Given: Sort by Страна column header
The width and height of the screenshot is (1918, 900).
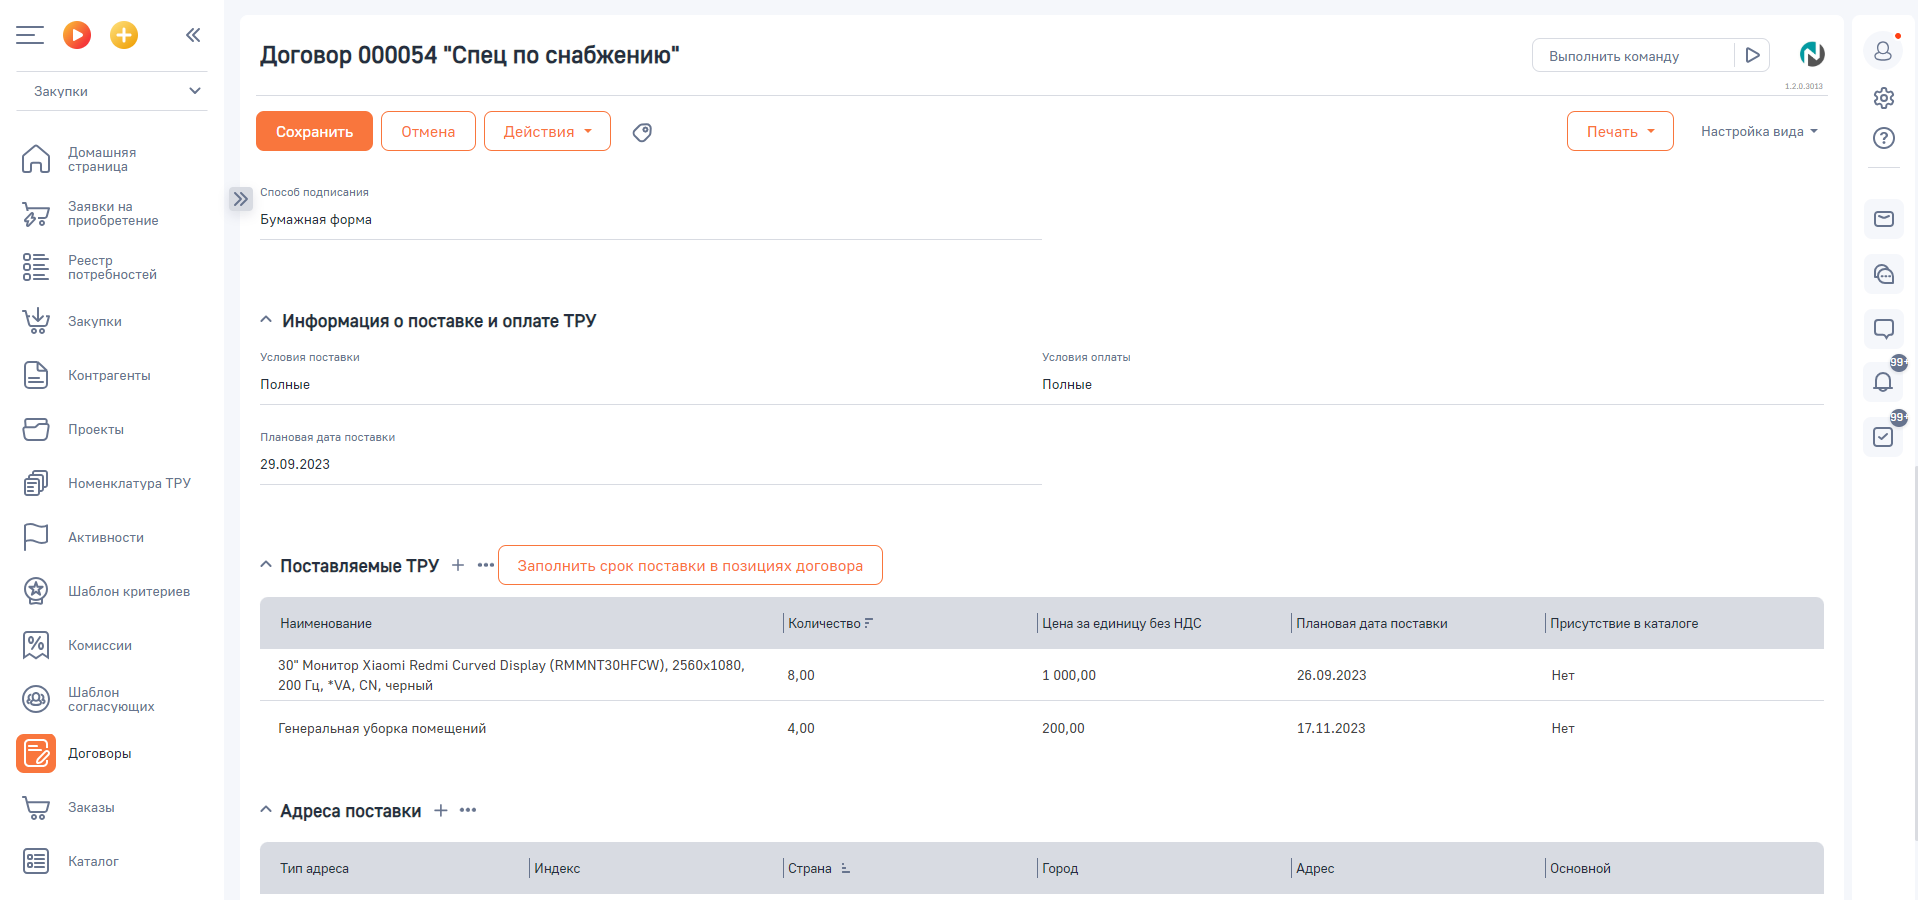Looking at the screenshot, I should point(810,868).
